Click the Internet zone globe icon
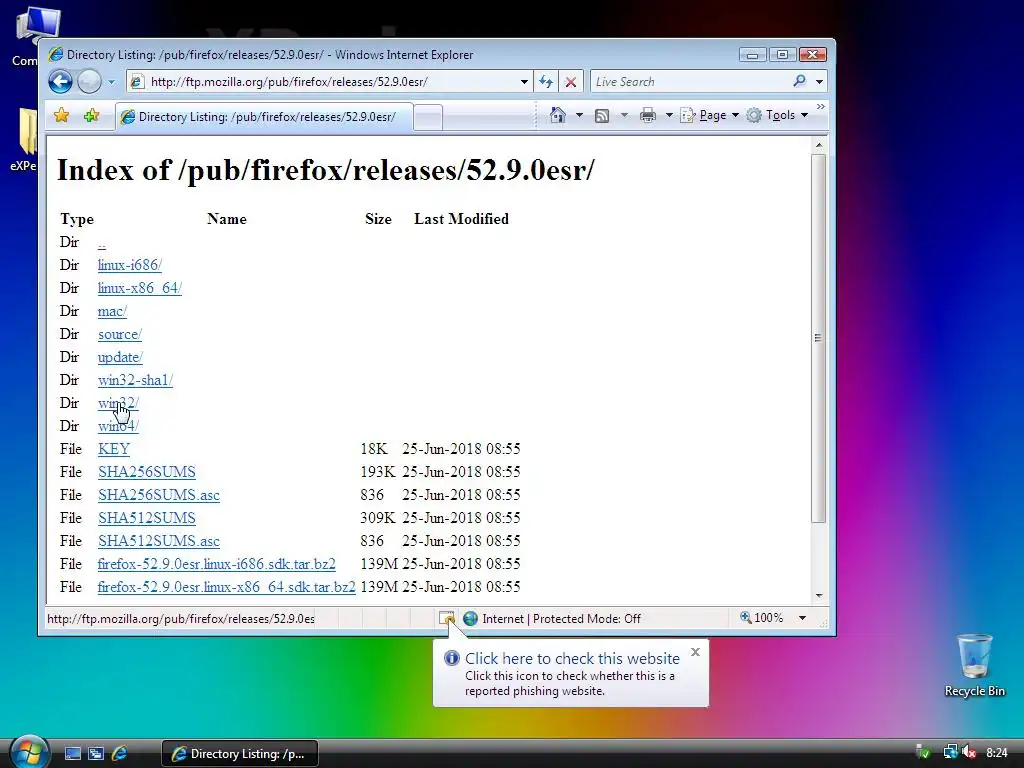 pos(470,618)
